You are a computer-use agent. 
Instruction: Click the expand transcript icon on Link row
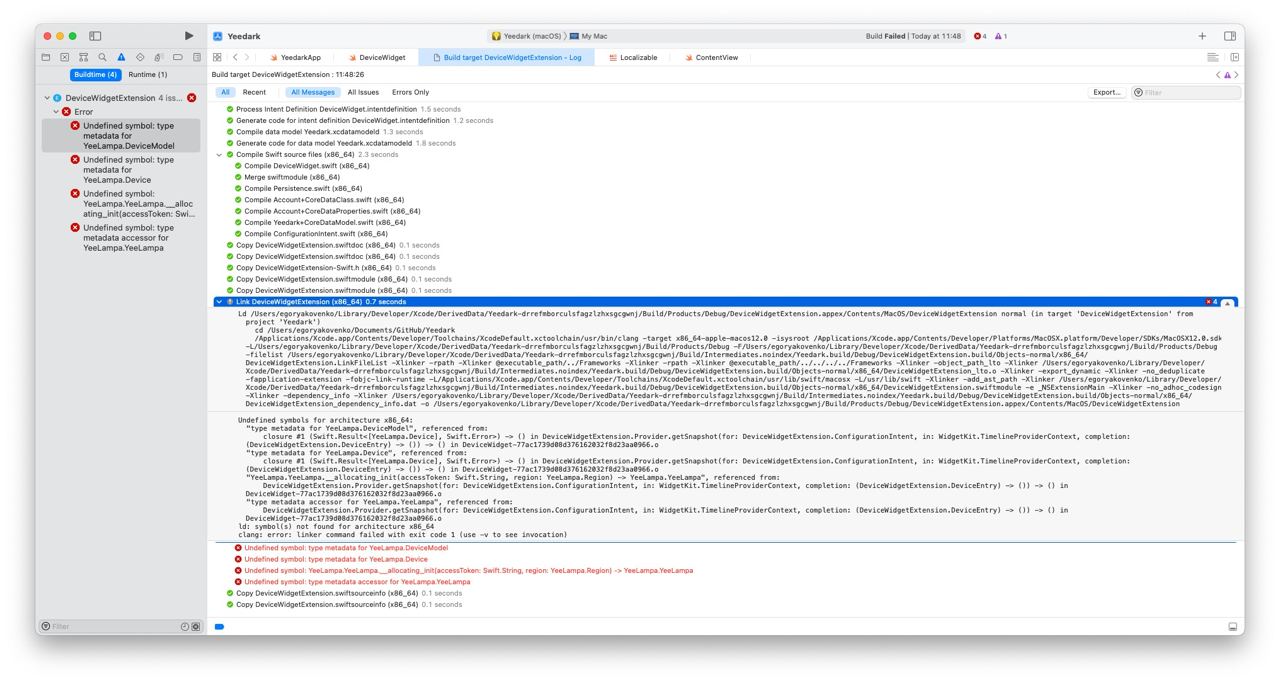[1228, 302]
